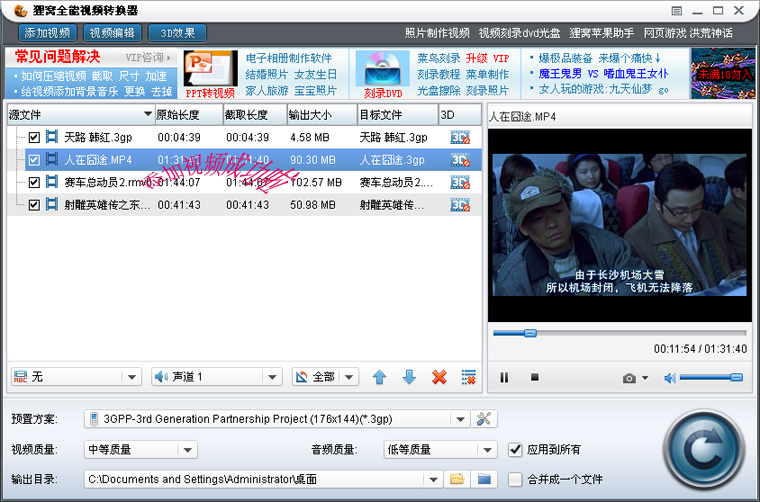This screenshot has height=502, width=760.
Task: Mute the preview speaker icon
Action: [x=670, y=378]
